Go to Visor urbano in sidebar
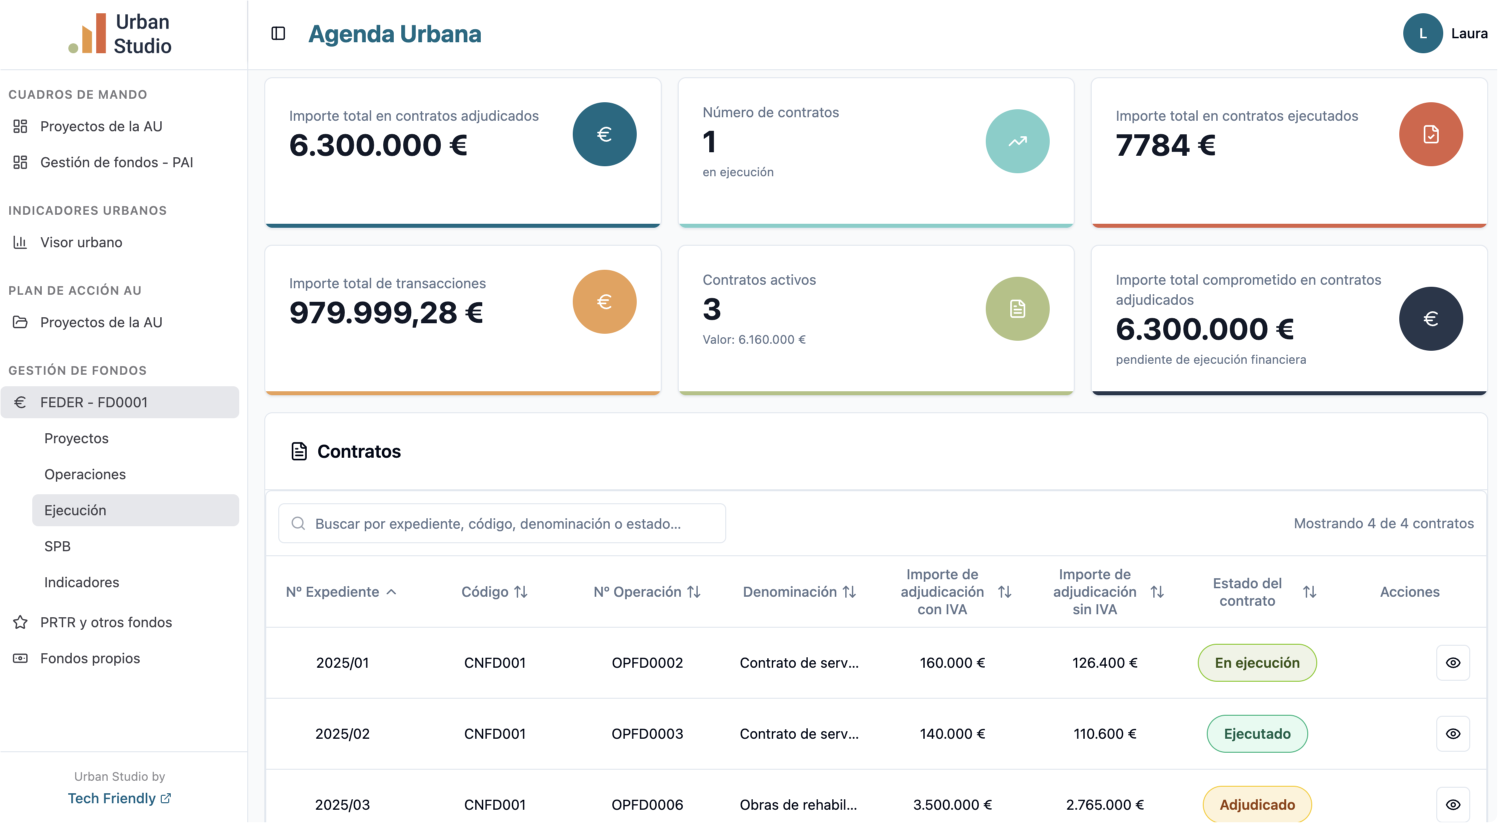 click(81, 242)
